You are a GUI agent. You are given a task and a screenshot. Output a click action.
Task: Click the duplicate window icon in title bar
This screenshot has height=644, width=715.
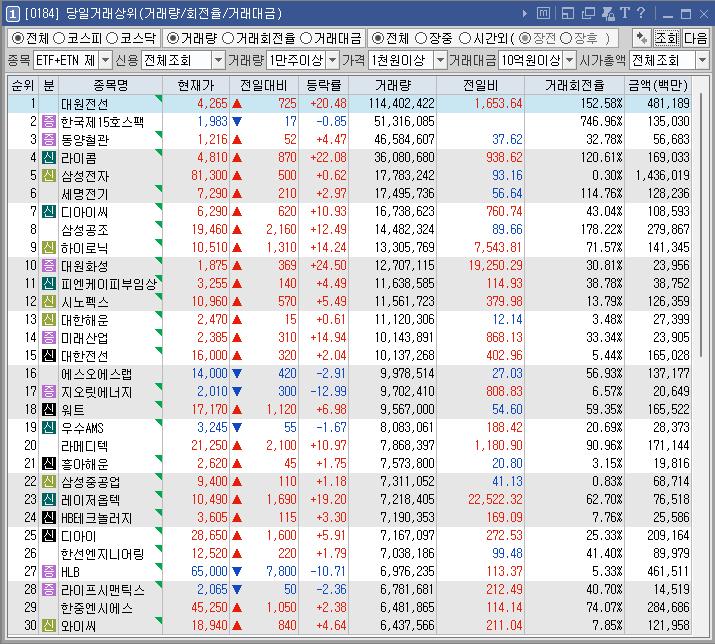588,14
